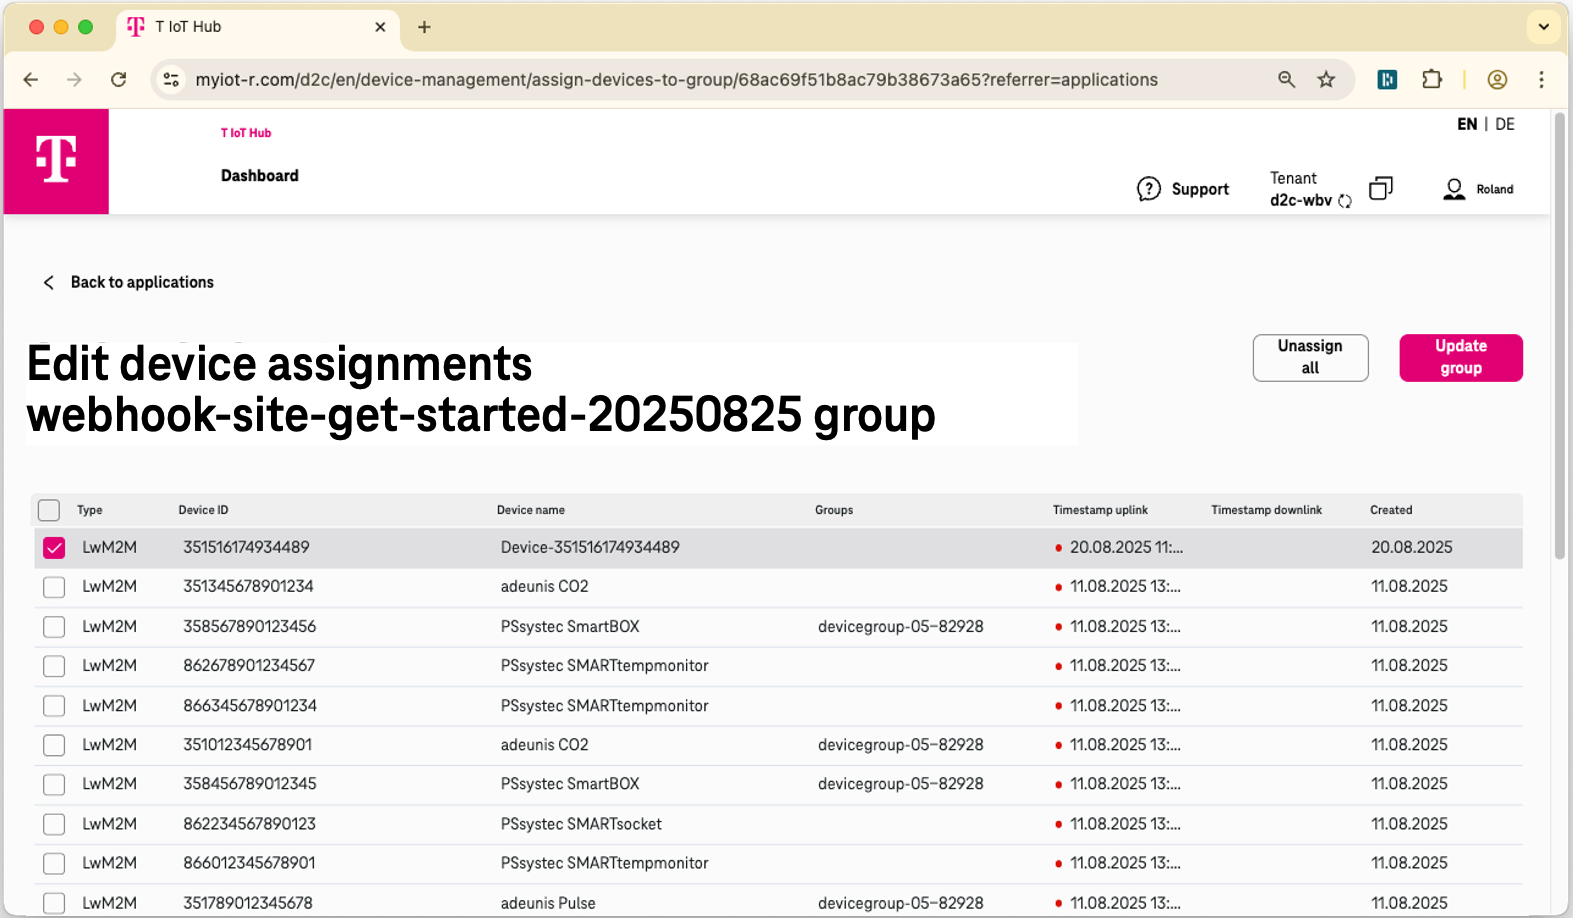The width and height of the screenshot is (1573, 918).
Task: Go back to applications chevron
Action: tap(49, 283)
